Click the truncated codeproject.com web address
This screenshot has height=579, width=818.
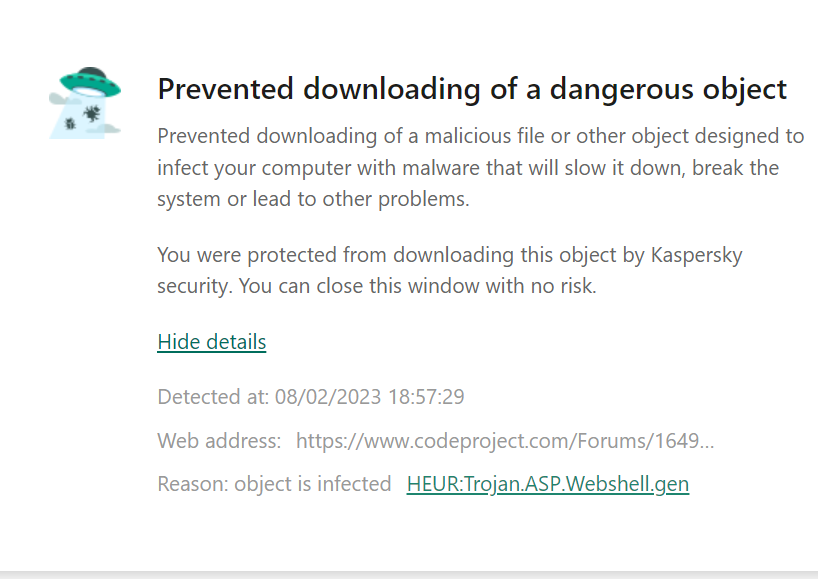click(504, 441)
